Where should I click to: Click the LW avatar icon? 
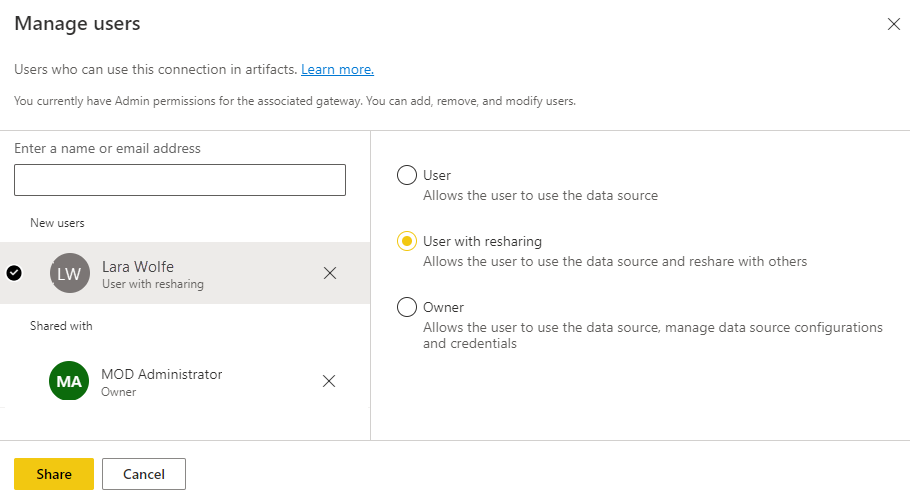pyautogui.click(x=69, y=273)
